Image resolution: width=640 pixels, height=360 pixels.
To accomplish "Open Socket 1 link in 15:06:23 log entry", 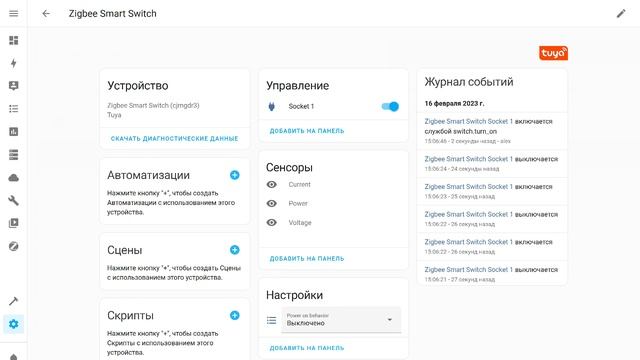I will [x=469, y=187].
